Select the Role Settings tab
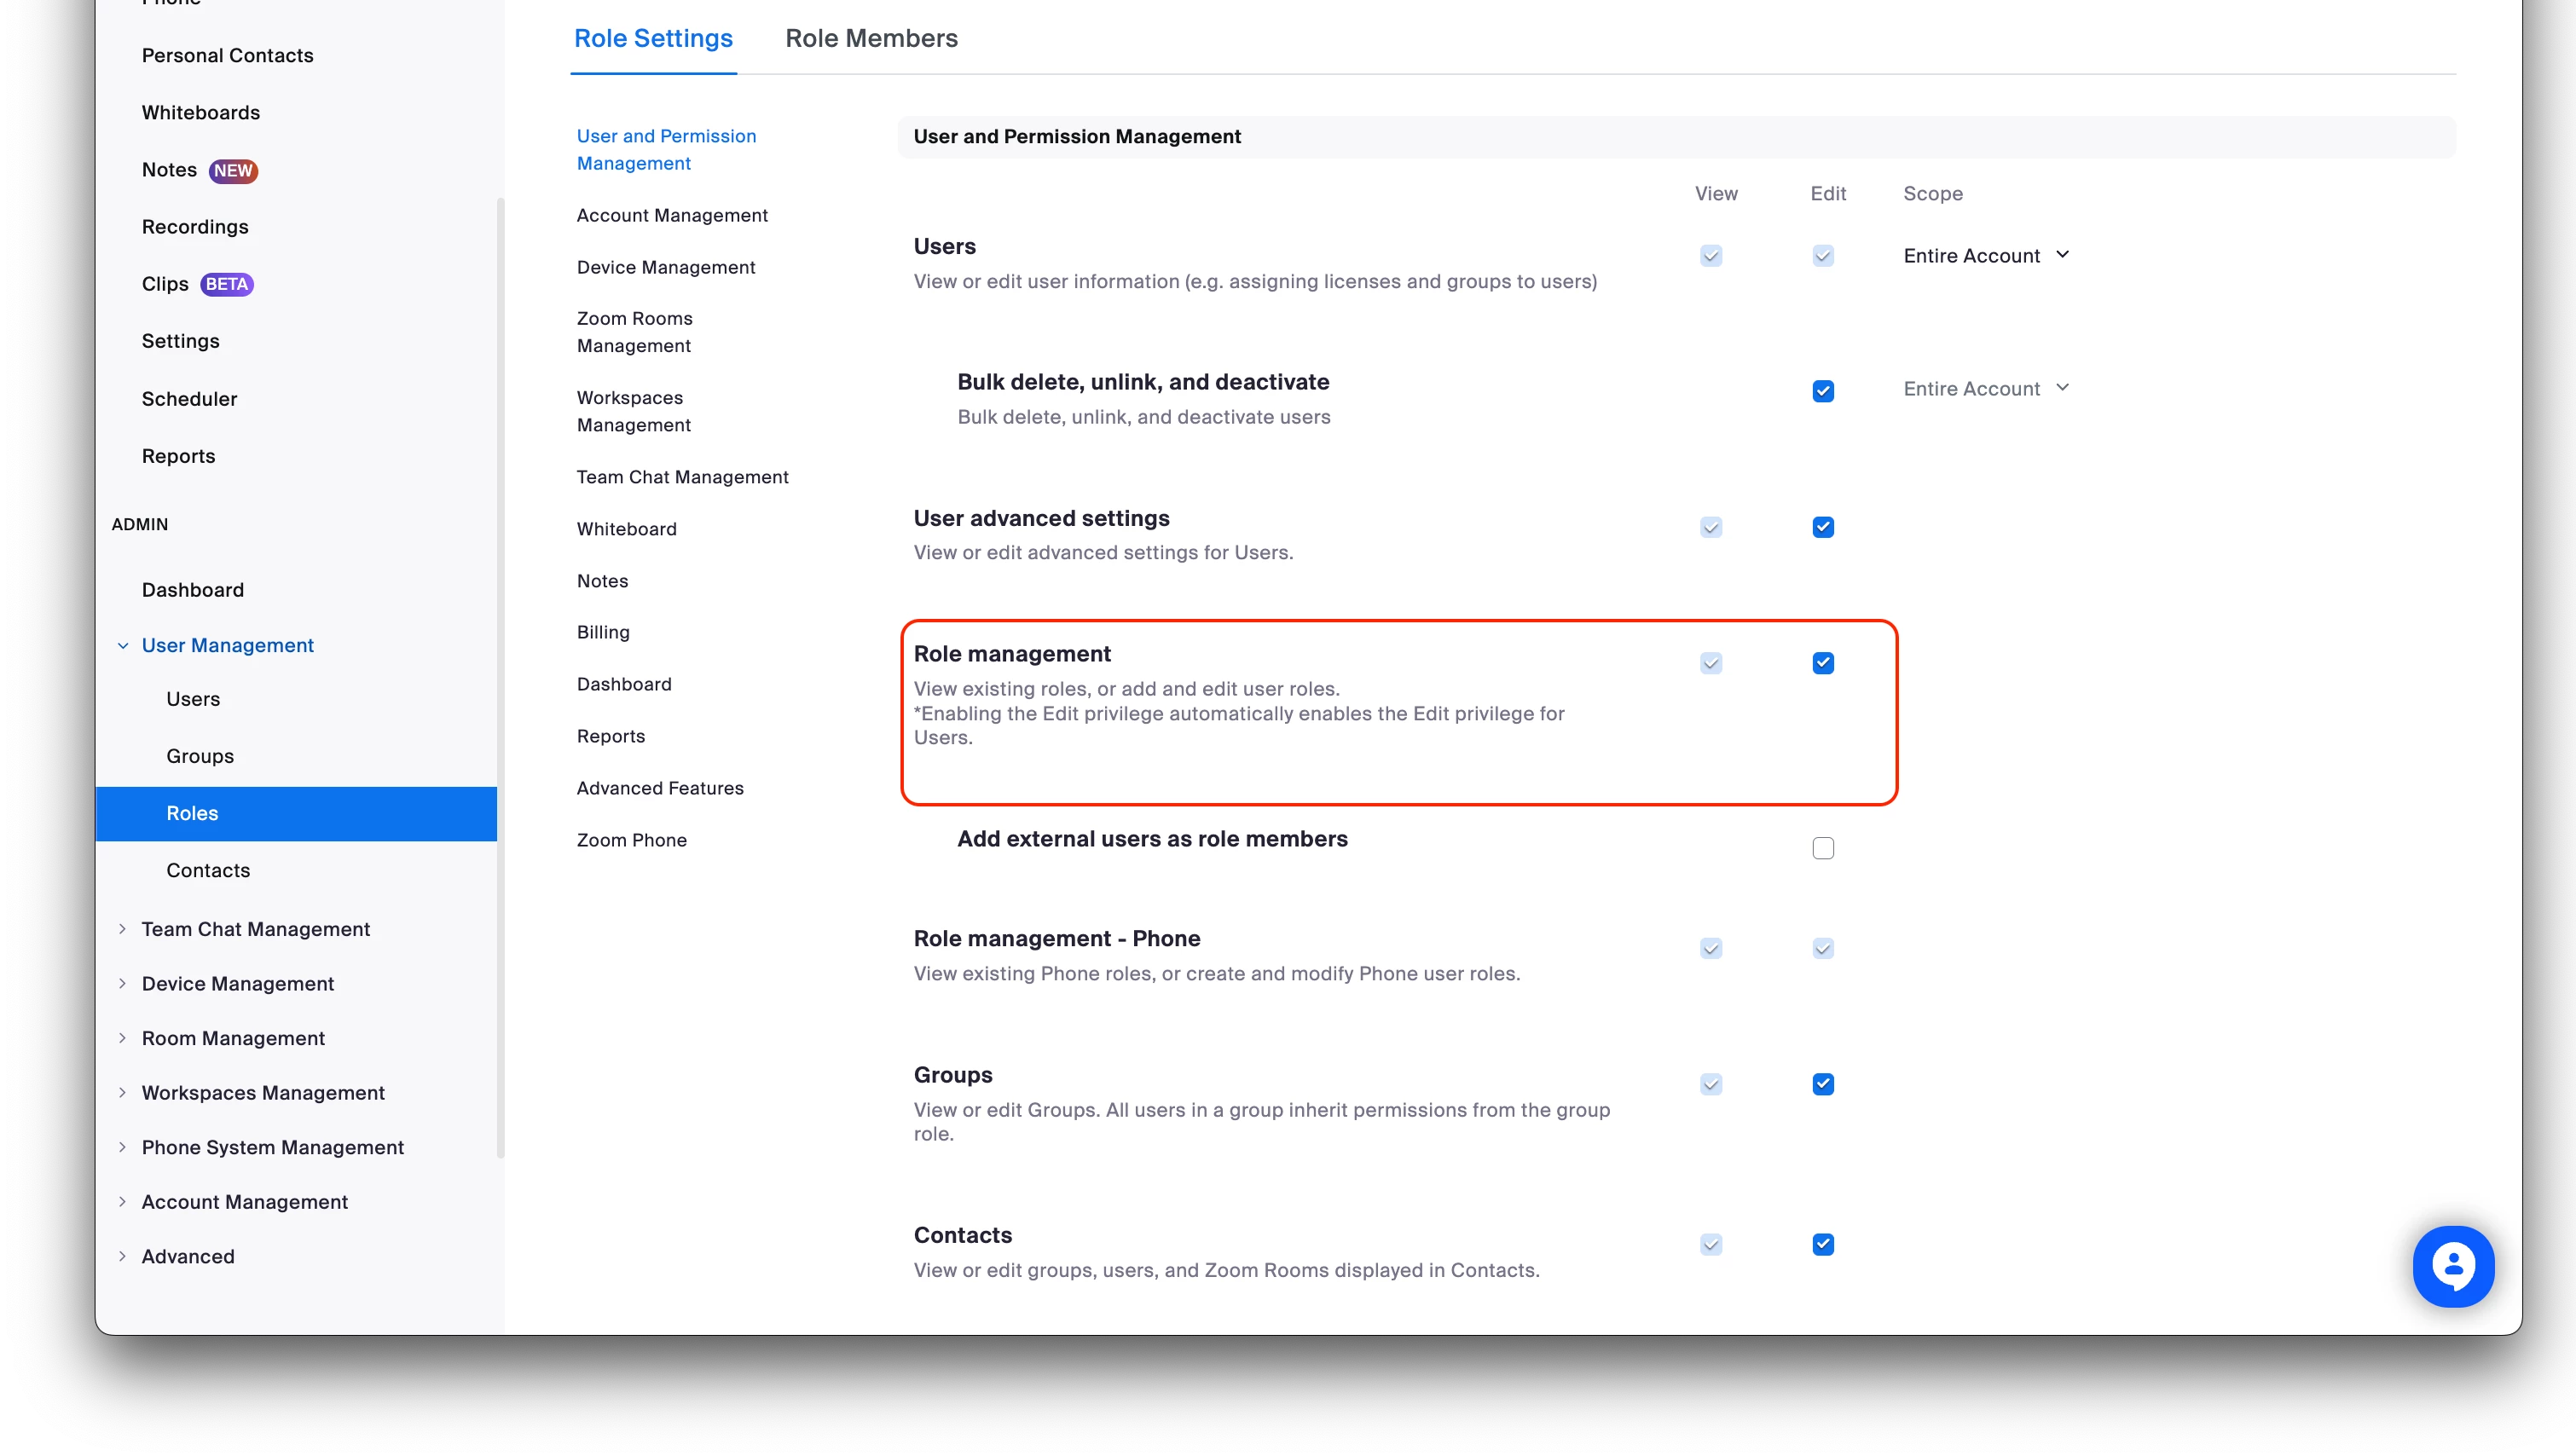The width and height of the screenshot is (2576, 1456). tap(653, 38)
